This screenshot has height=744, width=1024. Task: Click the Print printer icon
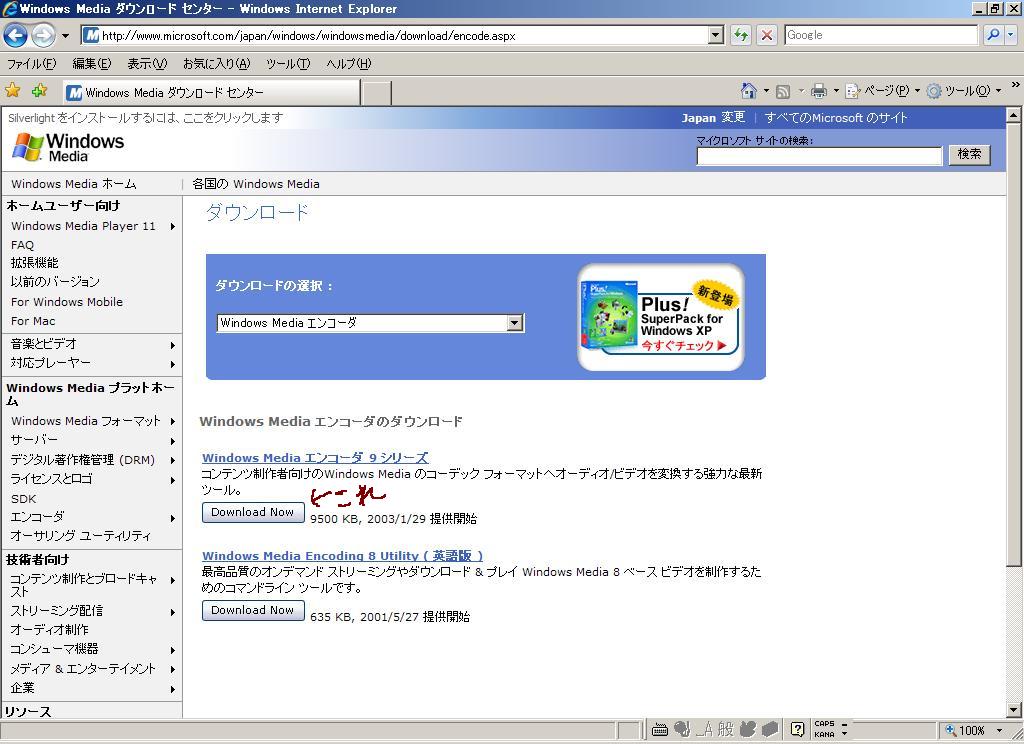coord(818,91)
